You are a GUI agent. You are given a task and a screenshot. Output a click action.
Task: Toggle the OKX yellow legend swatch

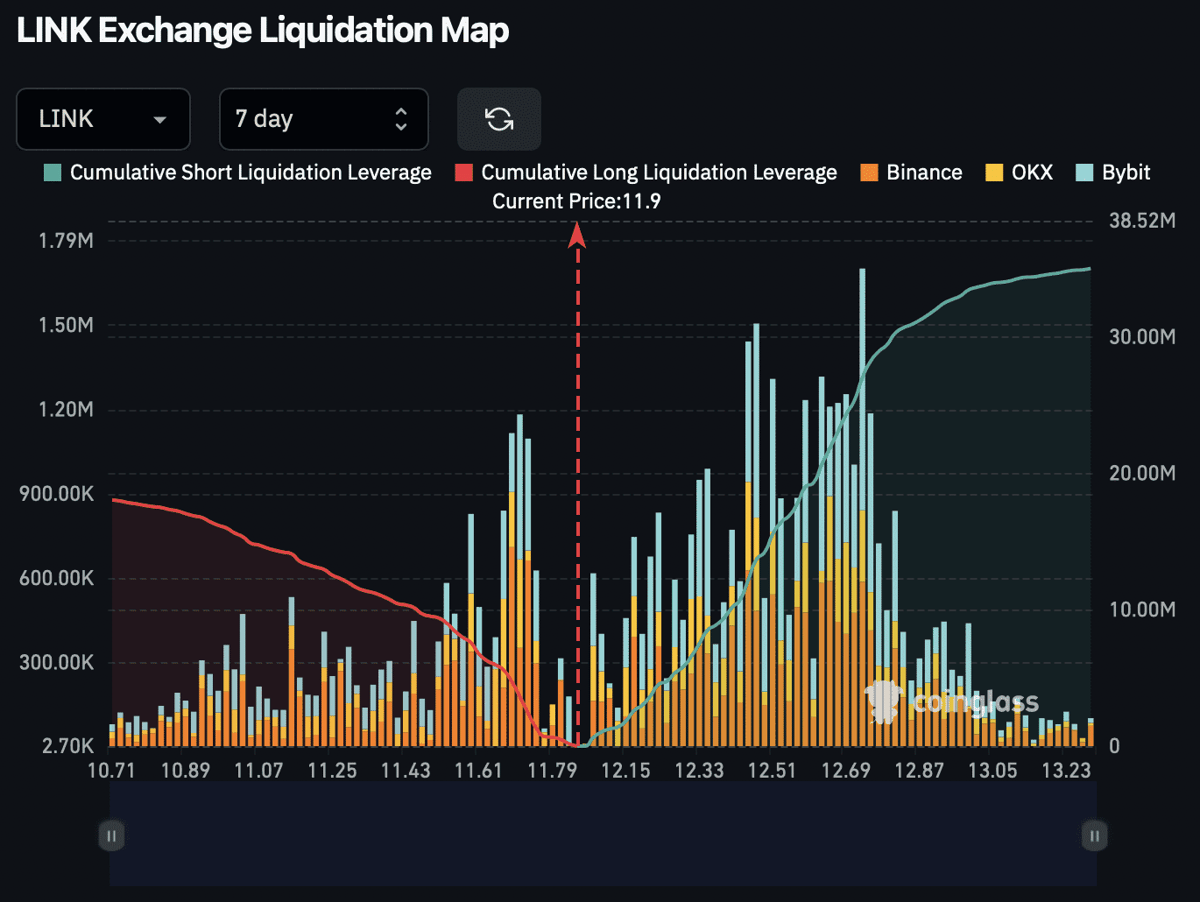tap(994, 172)
